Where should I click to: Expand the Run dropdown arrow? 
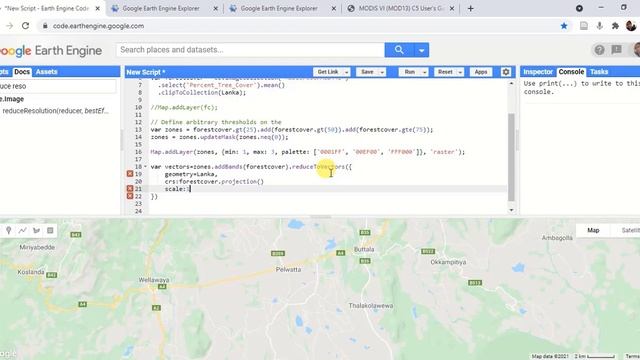(424, 72)
